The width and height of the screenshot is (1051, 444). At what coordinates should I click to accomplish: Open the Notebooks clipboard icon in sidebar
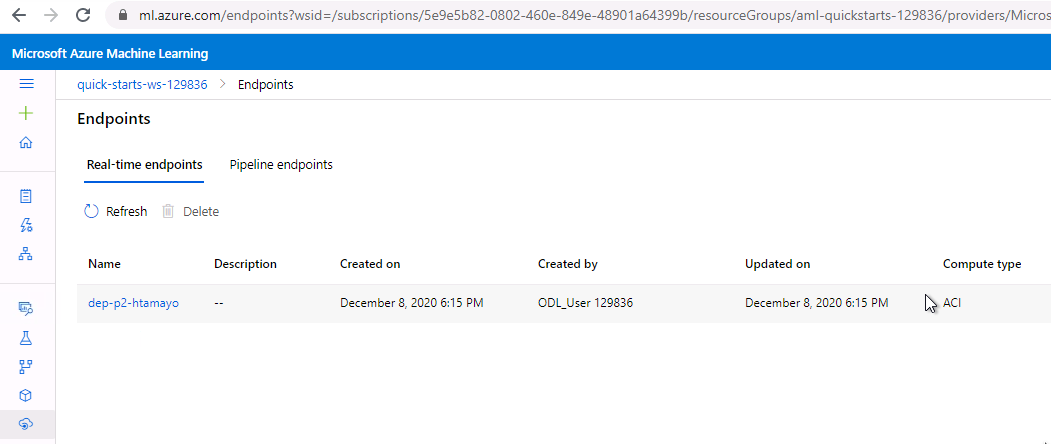click(26, 196)
